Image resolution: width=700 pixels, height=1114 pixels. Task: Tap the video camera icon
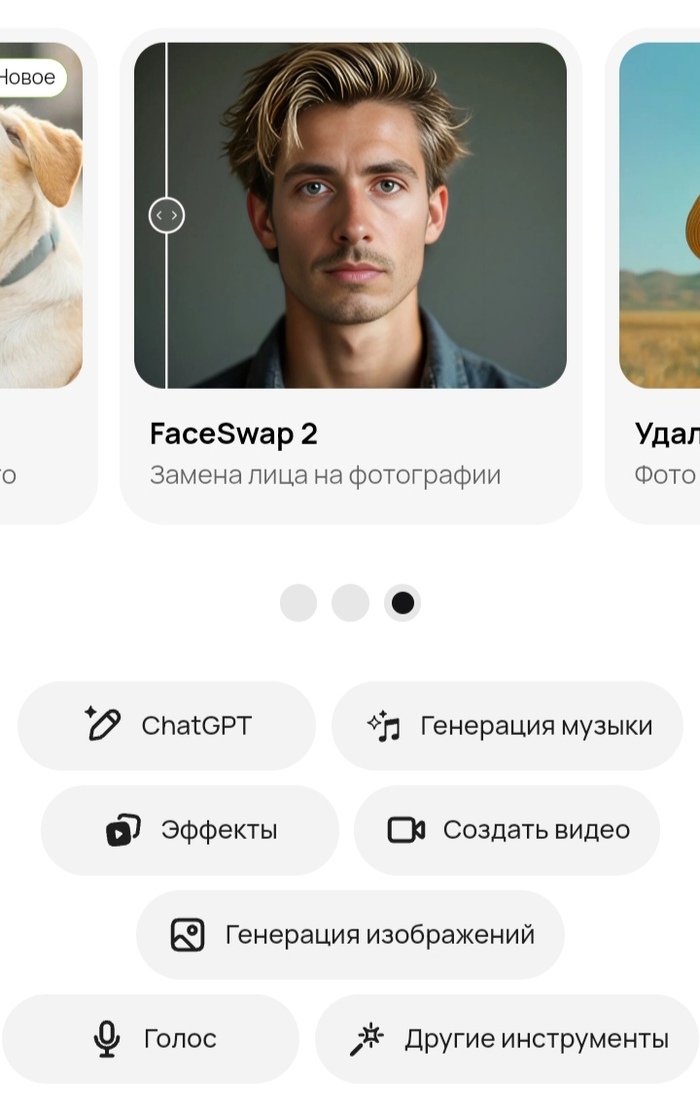[406, 830]
